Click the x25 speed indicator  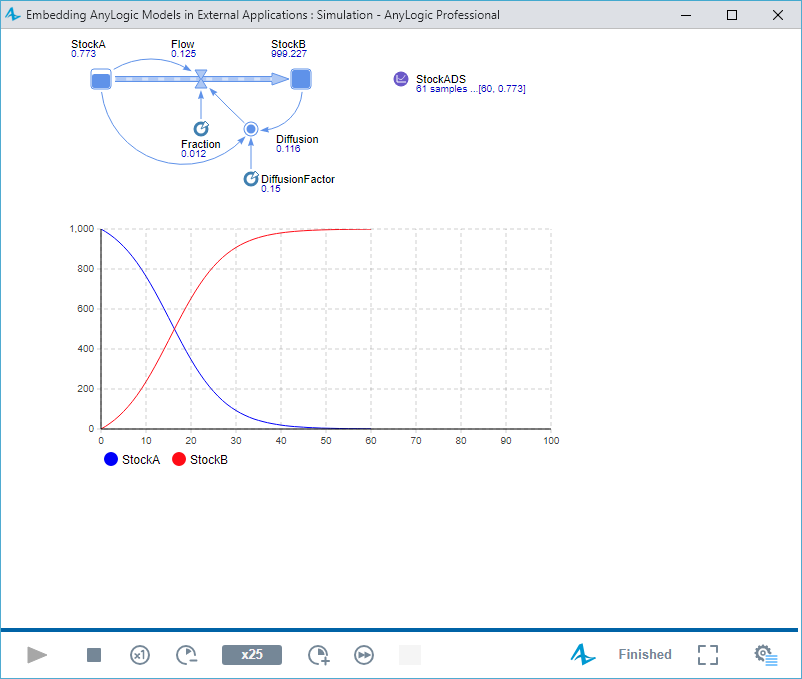tap(252, 655)
